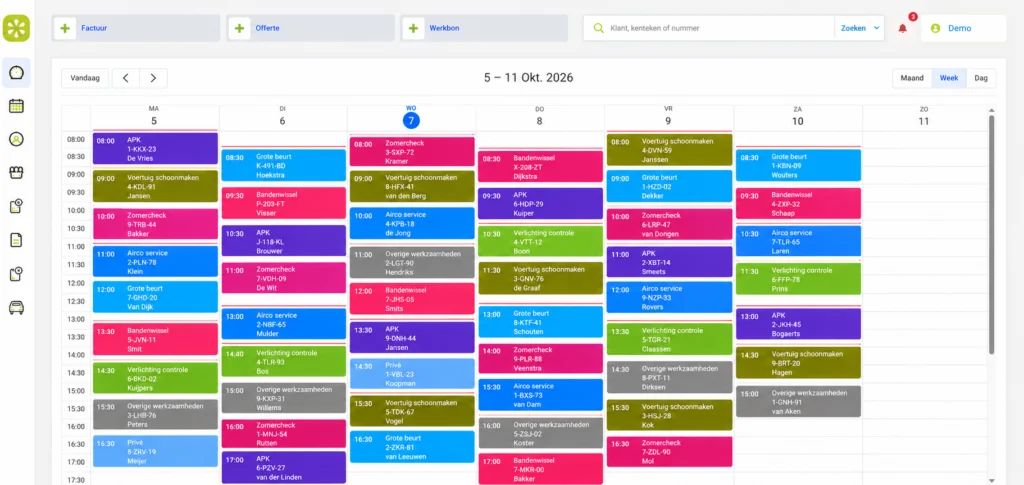Screen dimensions: 1024x485
Task: Switch to Week view
Action: pyautogui.click(x=949, y=78)
